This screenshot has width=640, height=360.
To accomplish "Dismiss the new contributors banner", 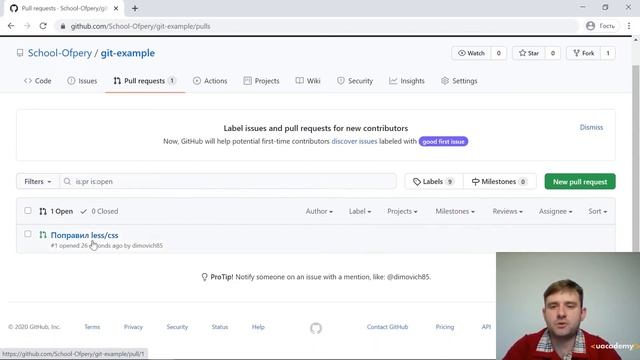I will pyautogui.click(x=591, y=127).
